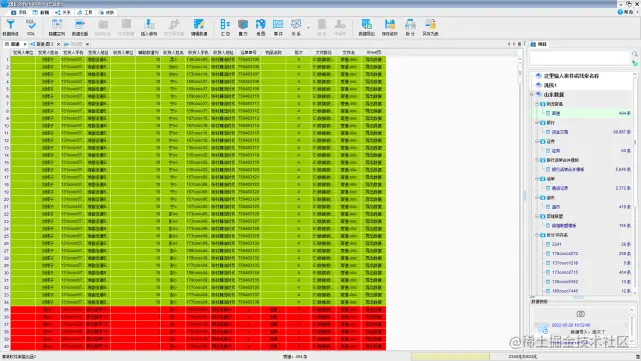This screenshot has width=641, height=361.
Task: Click the 2022-05-26 snapshot timestamp link
Action: pos(571,325)
